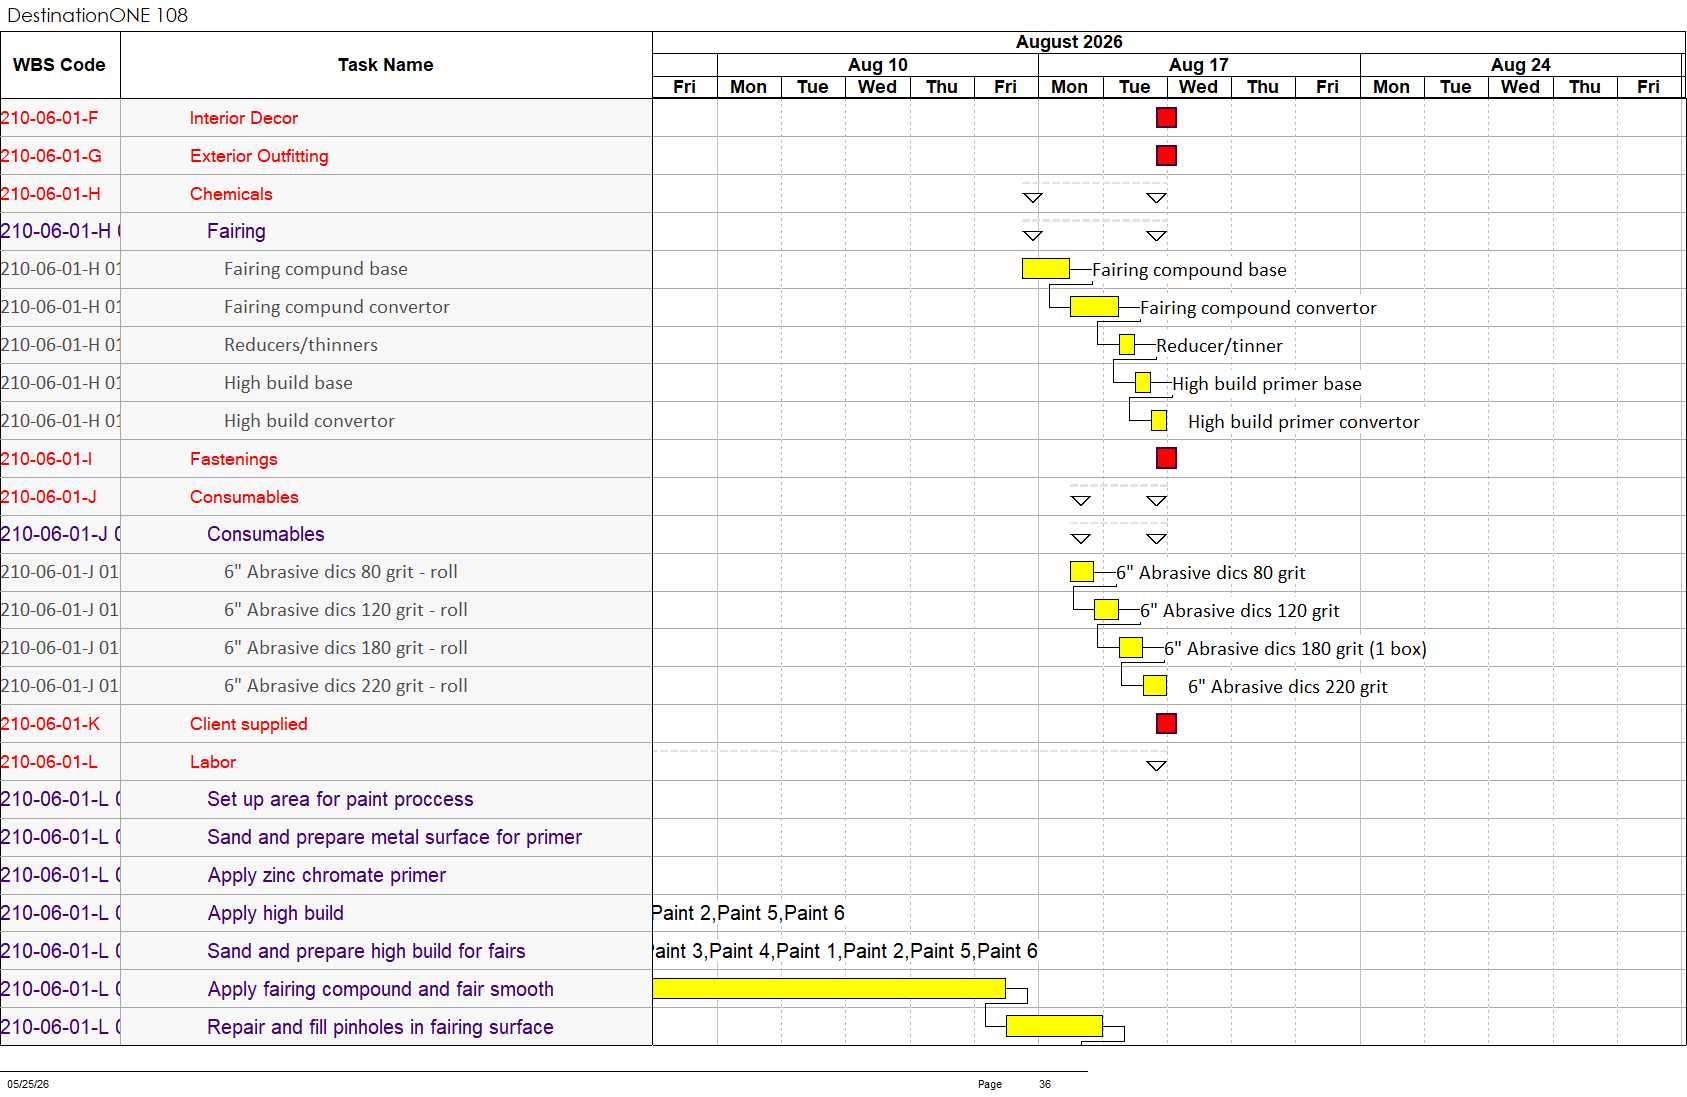
Task: Select the red Client supplied milestone marker
Action: tap(1166, 723)
